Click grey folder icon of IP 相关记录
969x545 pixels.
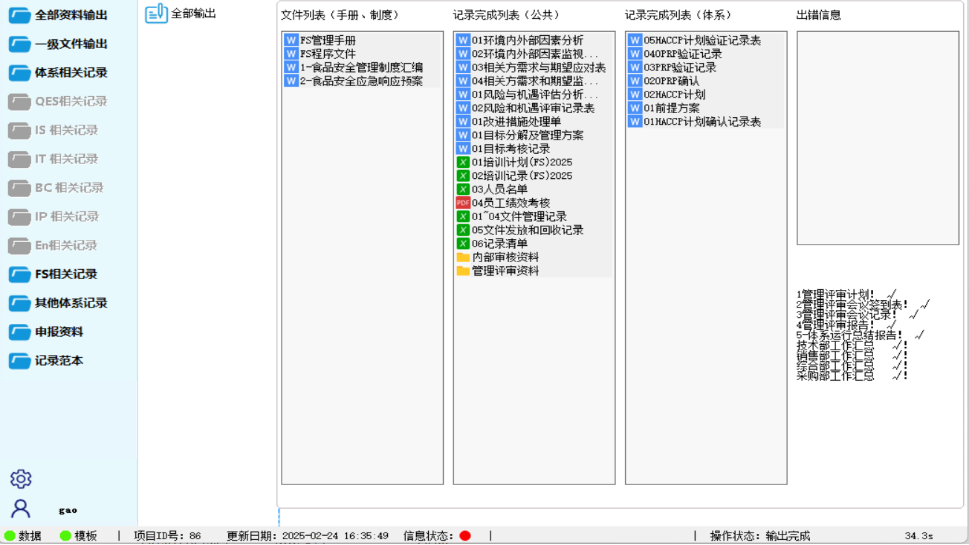point(19,216)
